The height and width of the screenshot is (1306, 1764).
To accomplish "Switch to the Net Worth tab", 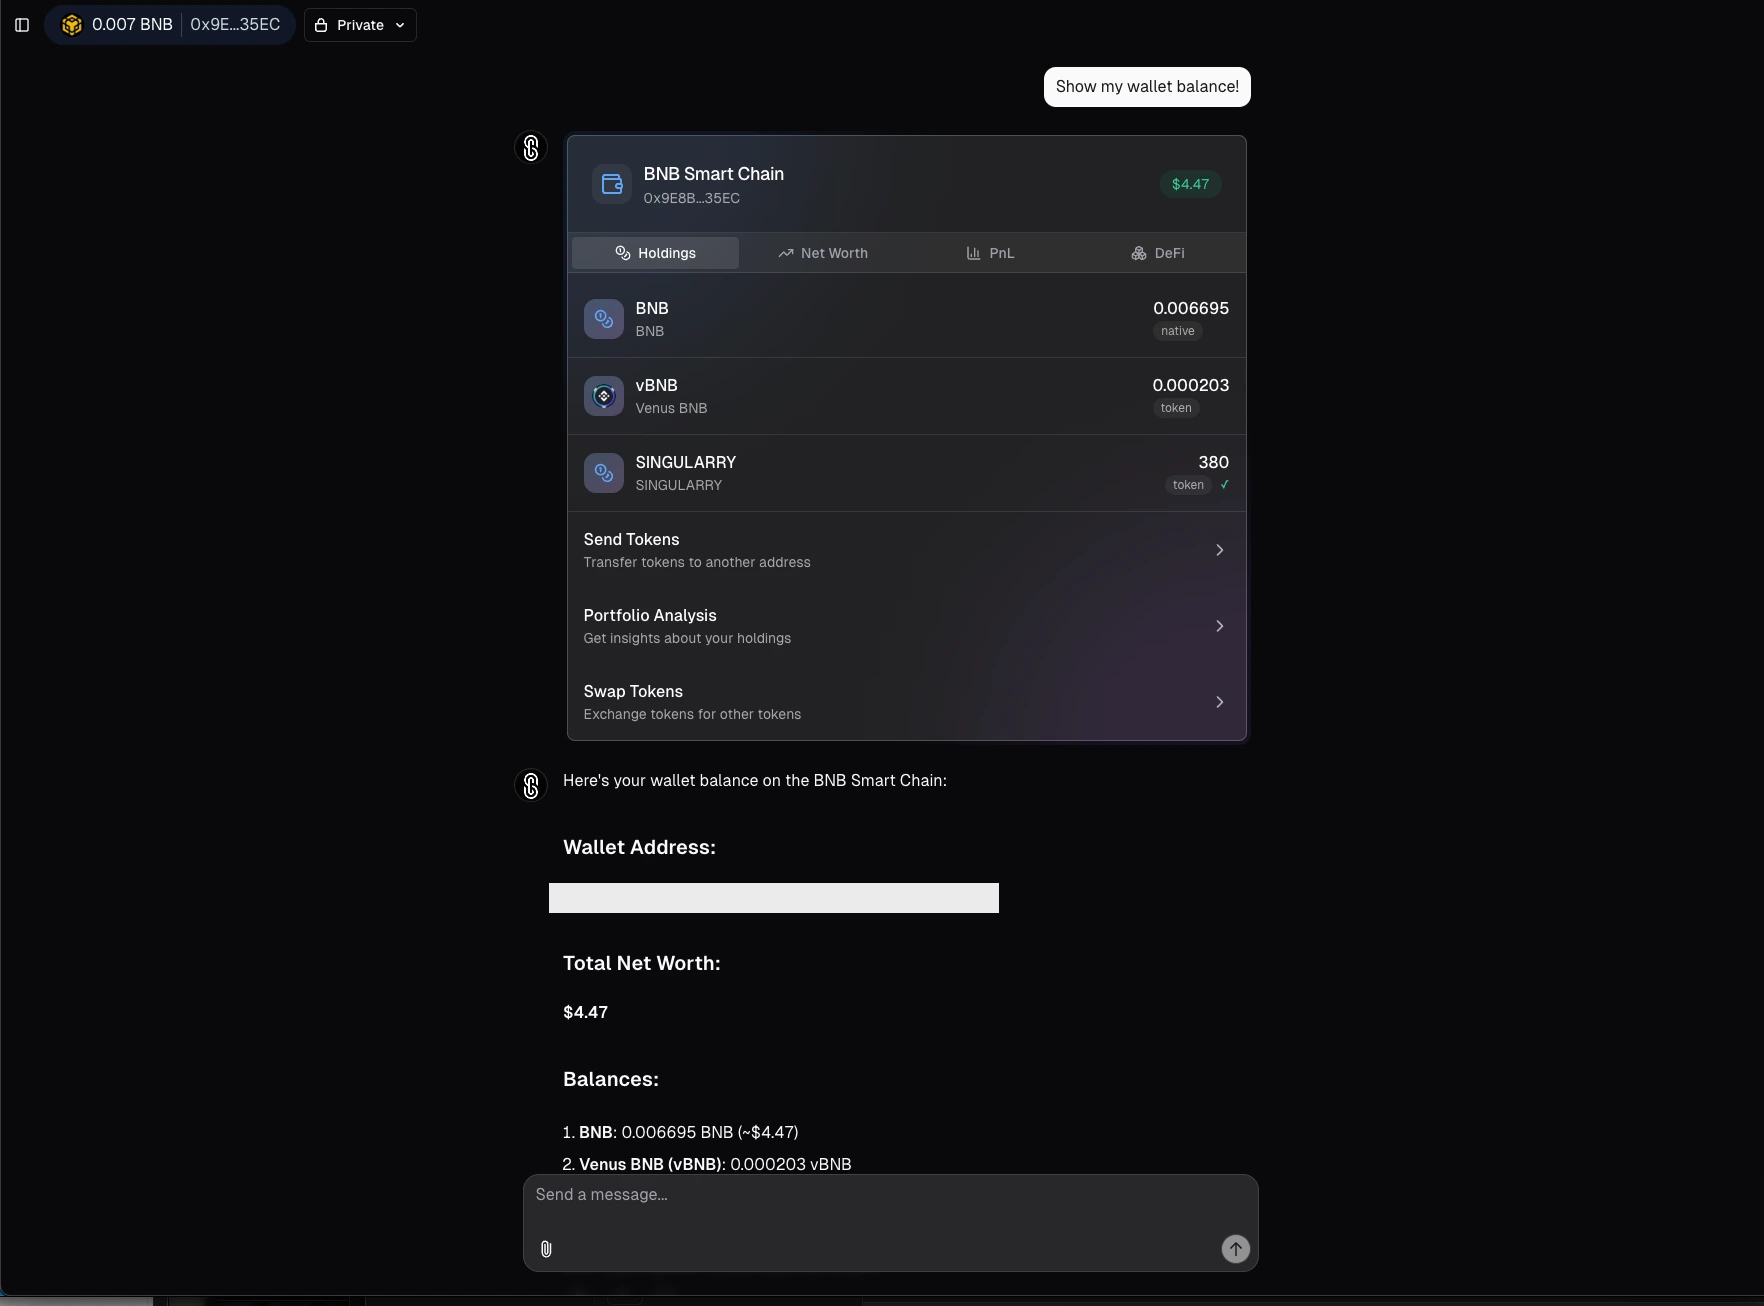I will 823,253.
